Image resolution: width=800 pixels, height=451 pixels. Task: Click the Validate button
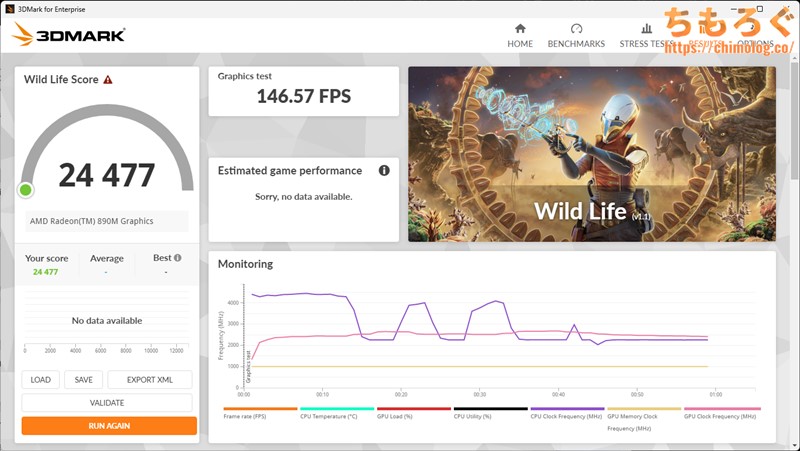107,403
